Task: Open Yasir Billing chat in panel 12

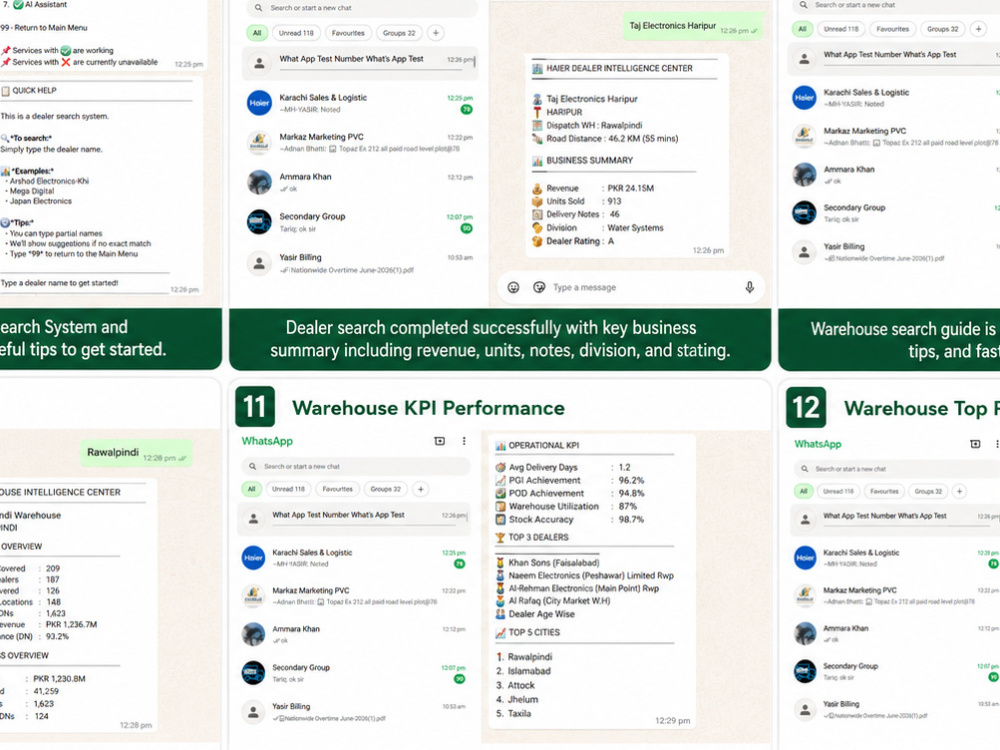Action: click(895, 709)
